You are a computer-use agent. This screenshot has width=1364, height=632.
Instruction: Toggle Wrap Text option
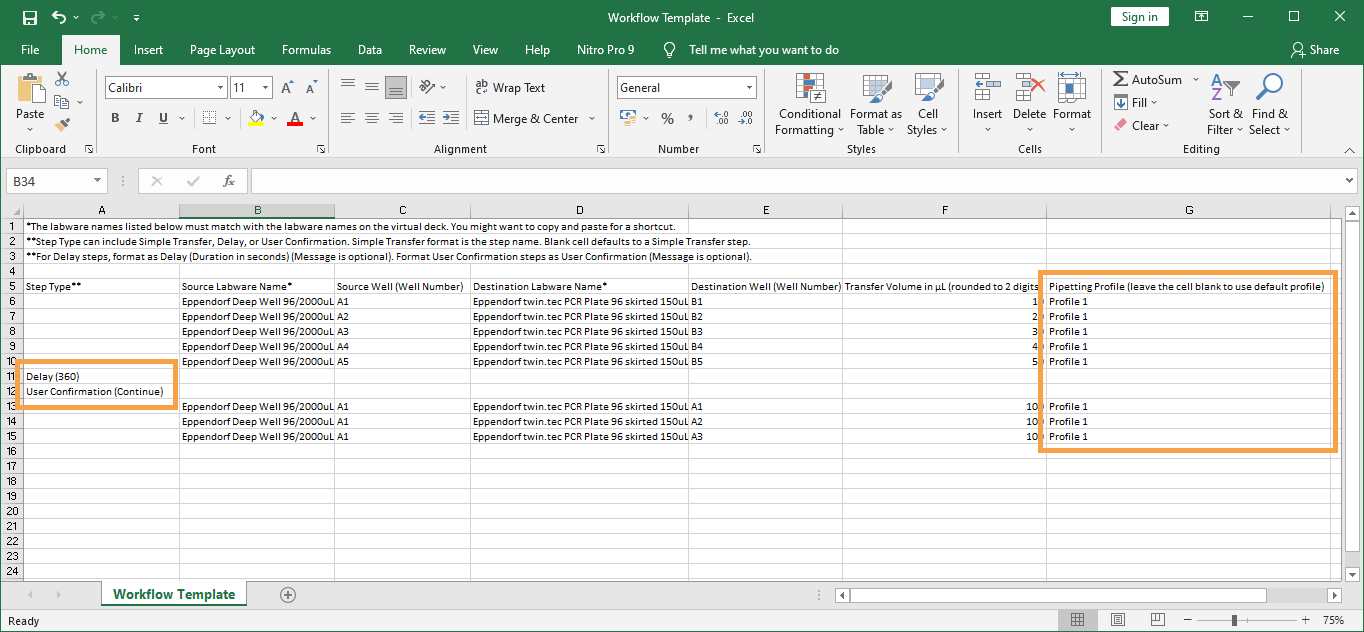(x=510, y=88)
